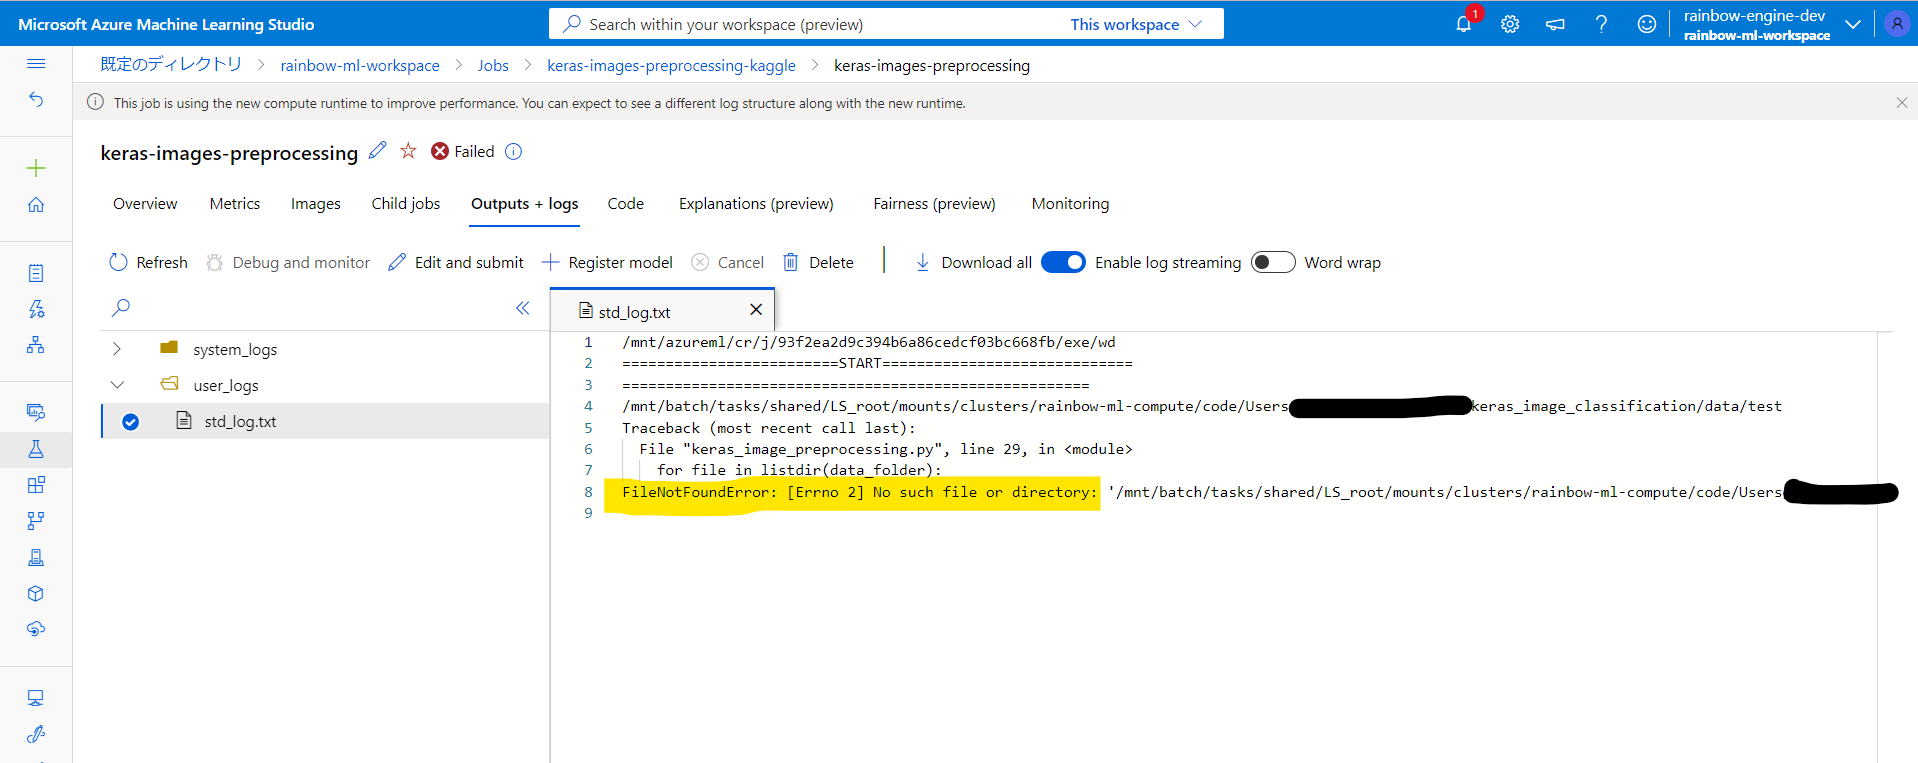Open rainbow-ml-workspace breadcrumb link

tap(360, 65)
